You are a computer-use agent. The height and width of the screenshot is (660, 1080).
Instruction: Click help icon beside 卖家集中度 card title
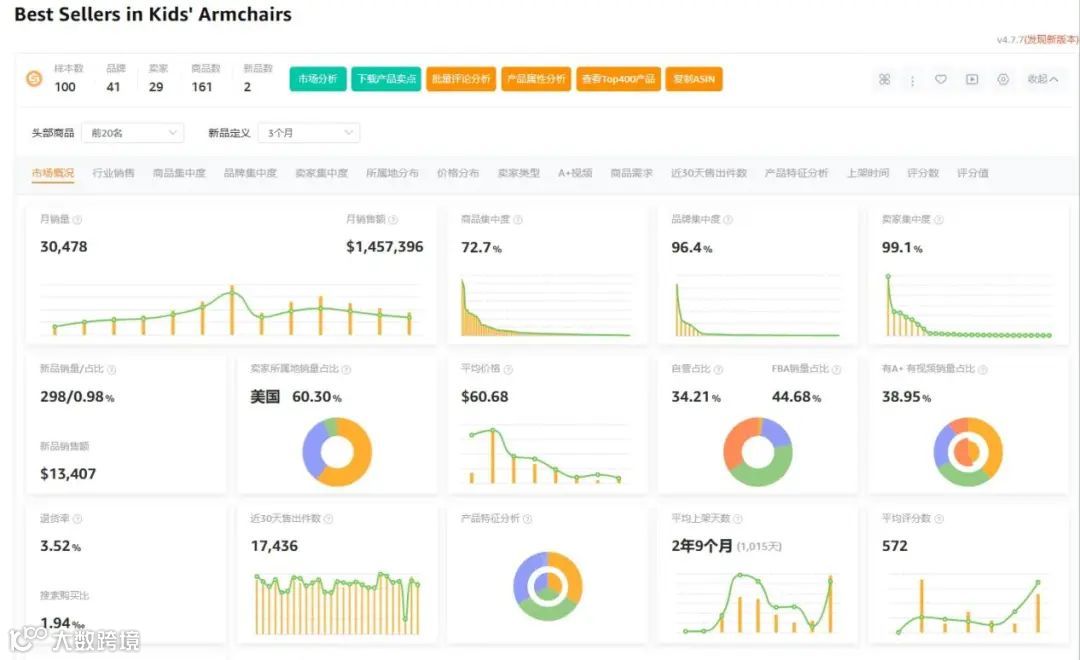(939, 220)
